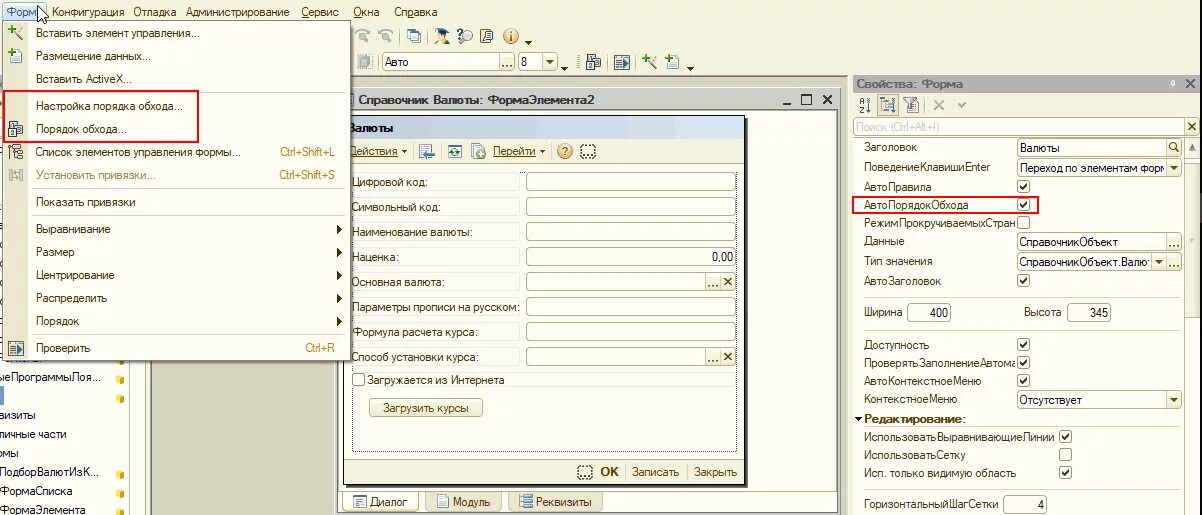Toggle АвтоПорядокОбхода checkbox

(x=1023, y=205)
